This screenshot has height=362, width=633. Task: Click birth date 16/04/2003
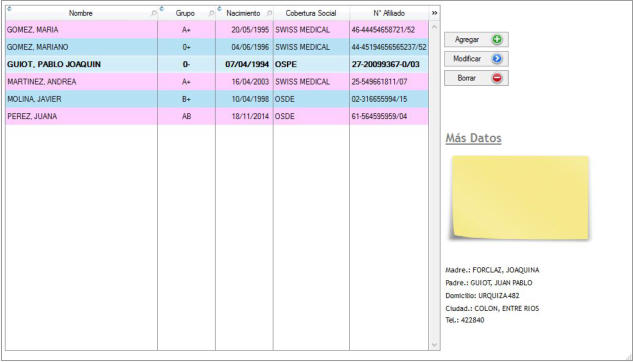coord(250,82)
